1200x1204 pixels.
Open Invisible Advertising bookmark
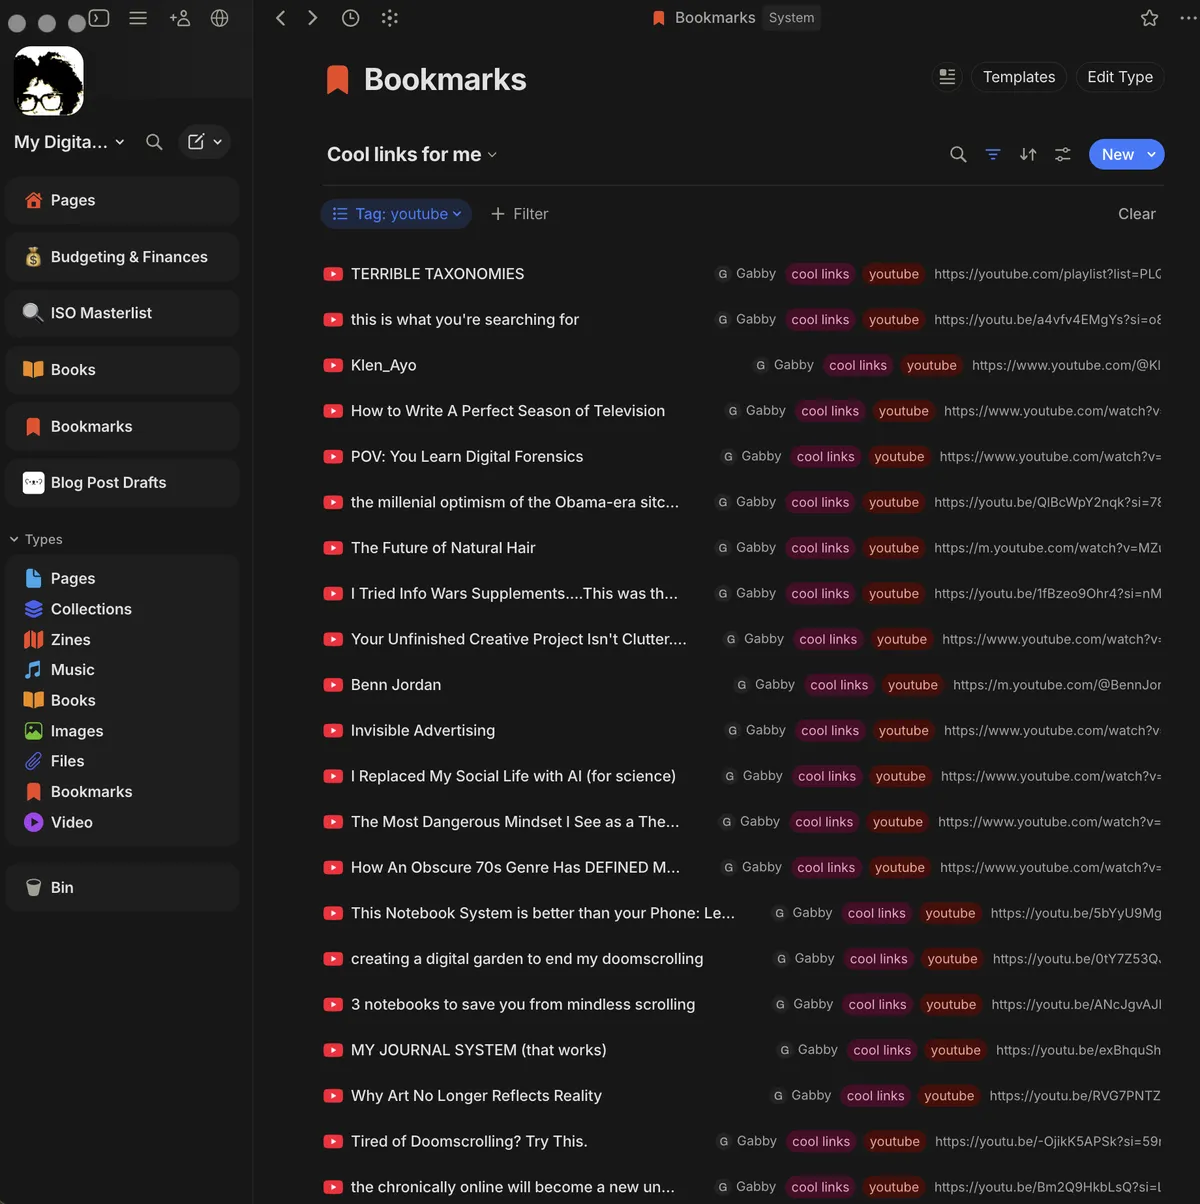coord(423,731)
